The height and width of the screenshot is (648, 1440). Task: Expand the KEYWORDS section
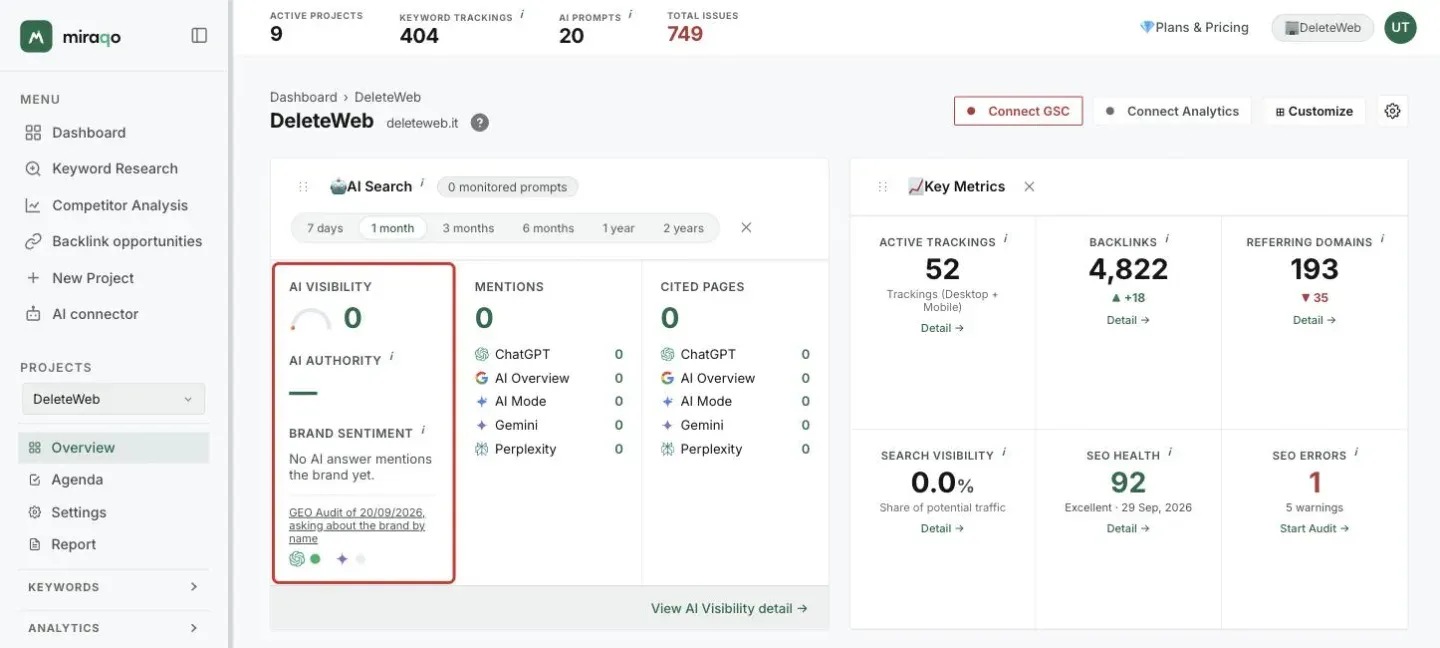[113, 587]
